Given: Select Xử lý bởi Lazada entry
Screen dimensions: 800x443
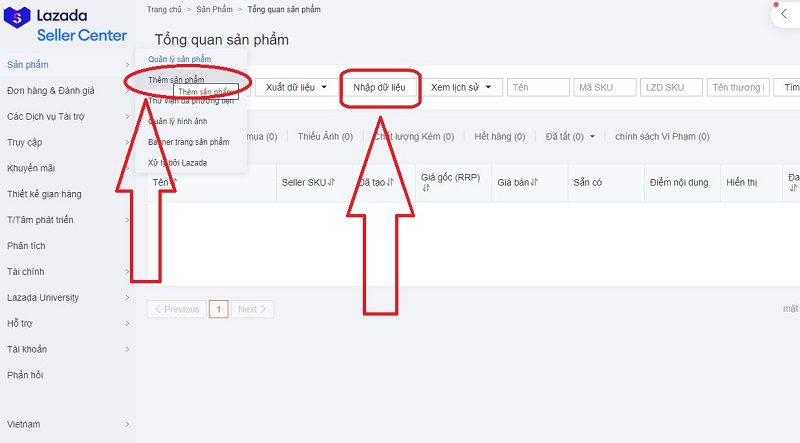Looking at the screenshot, I should 178,163.
